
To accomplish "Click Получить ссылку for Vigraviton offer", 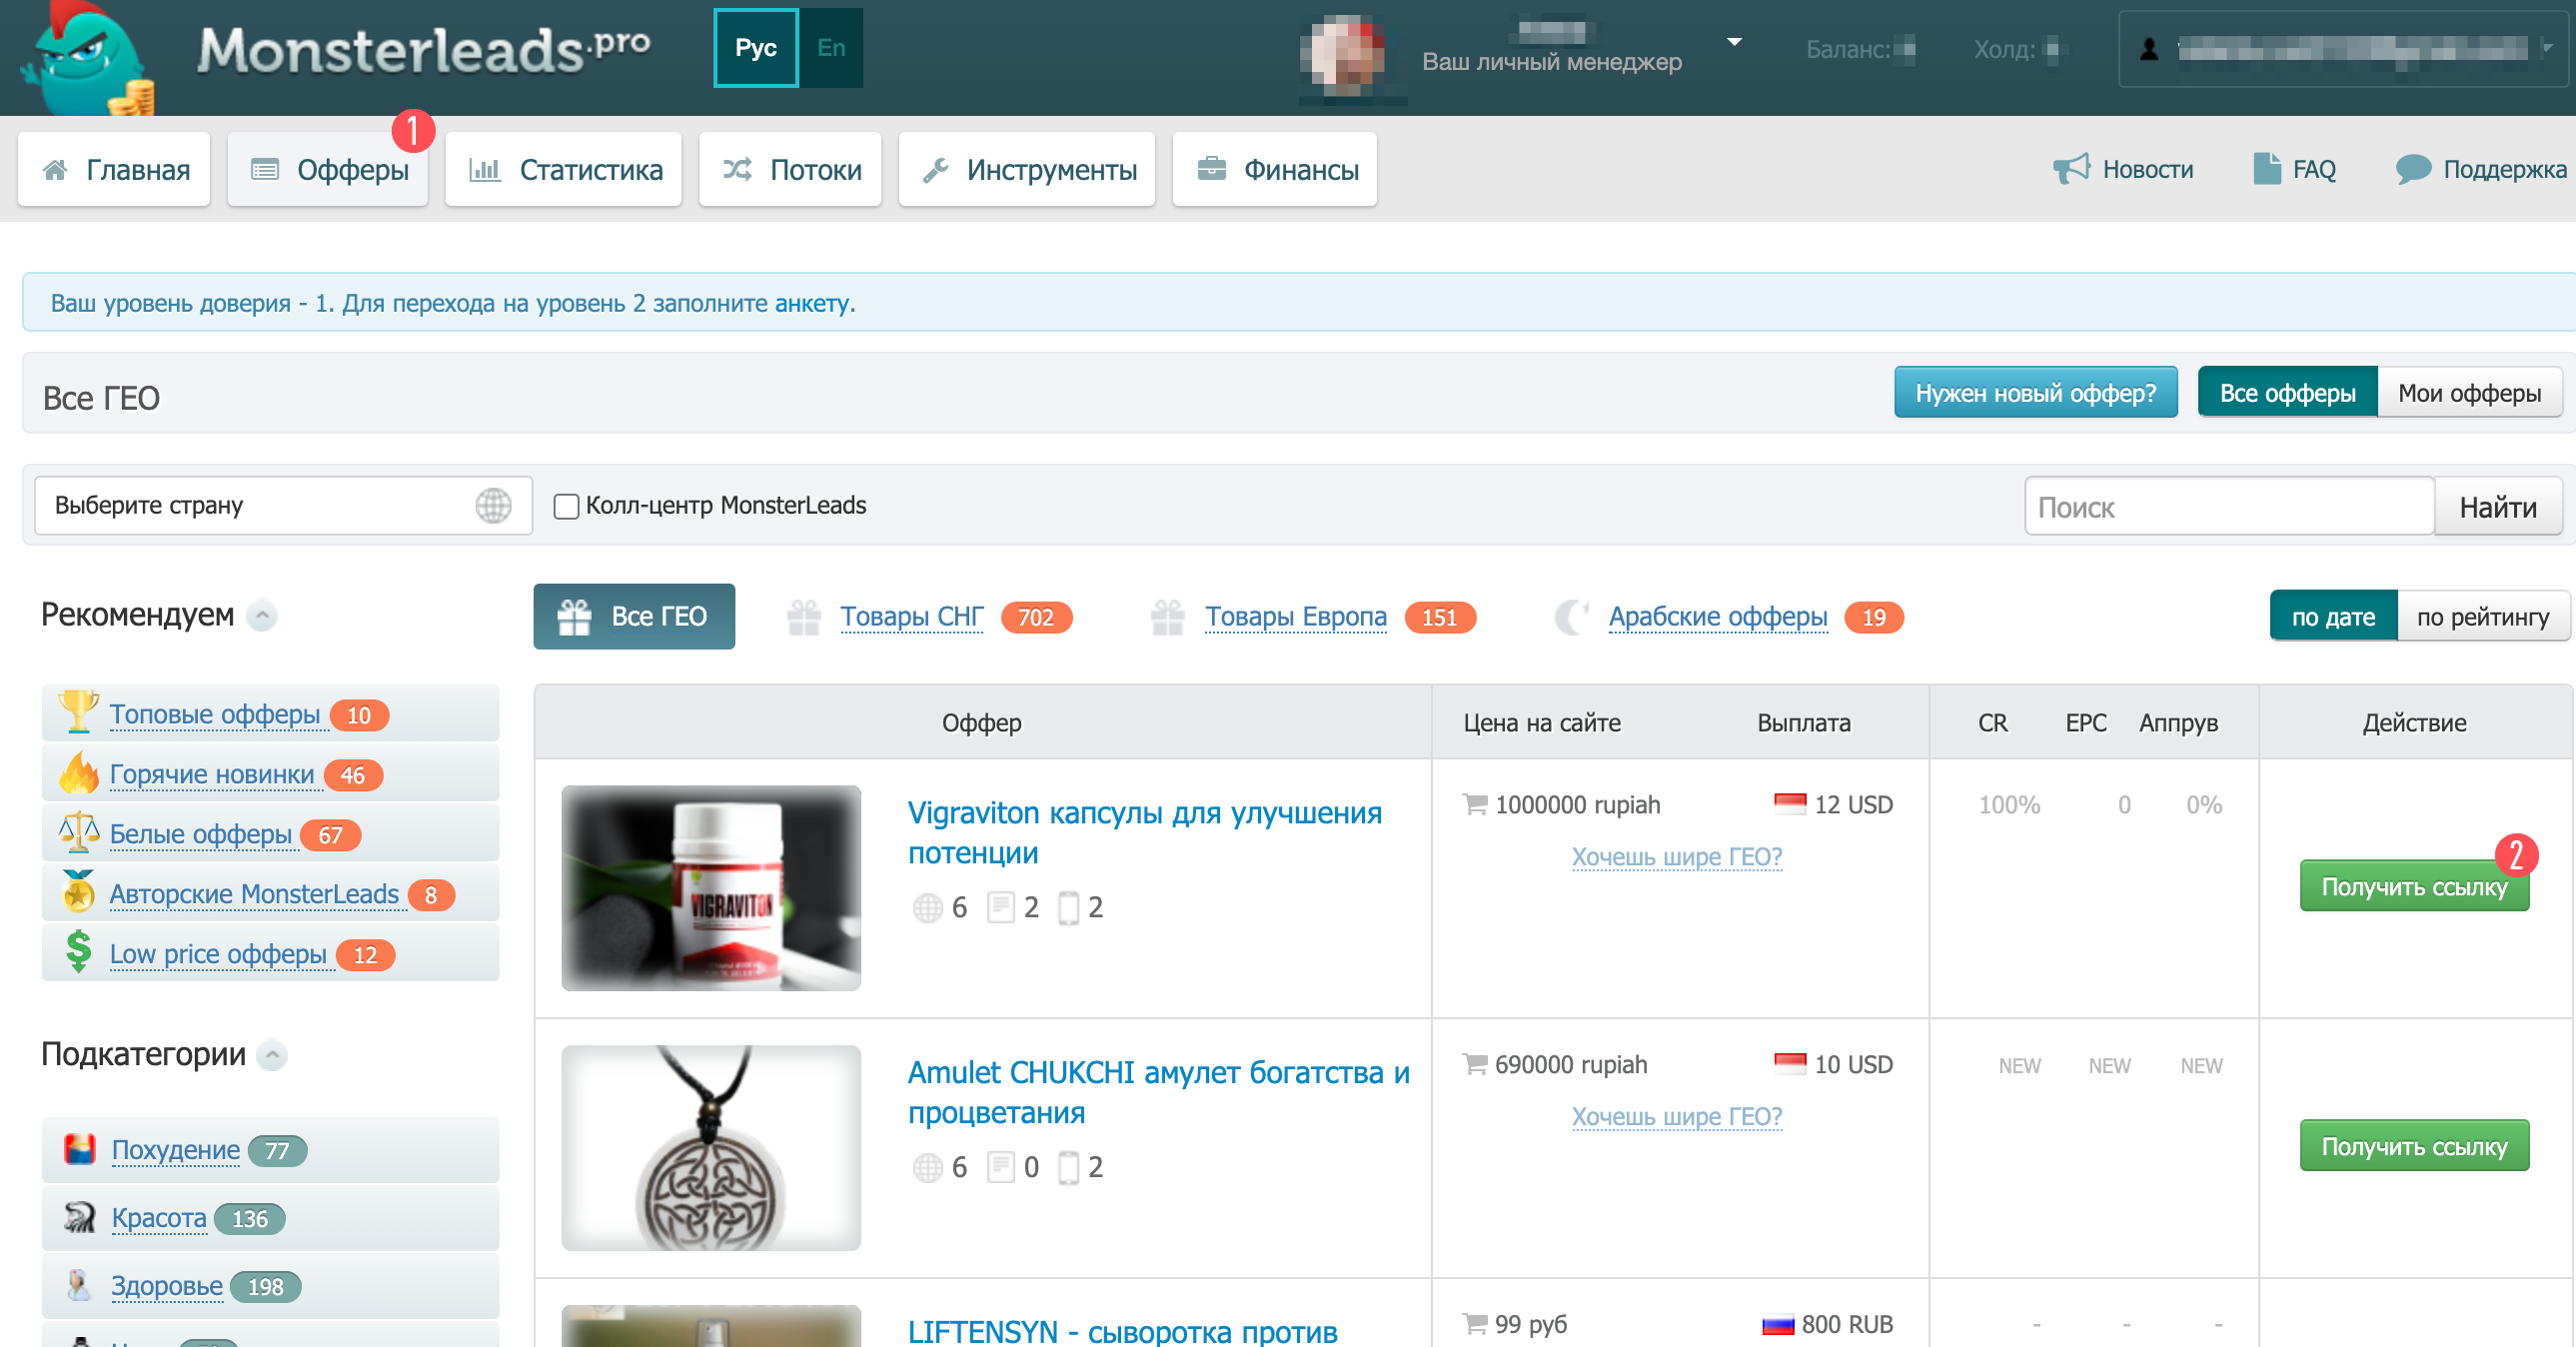I will [x=2412, y=887].
